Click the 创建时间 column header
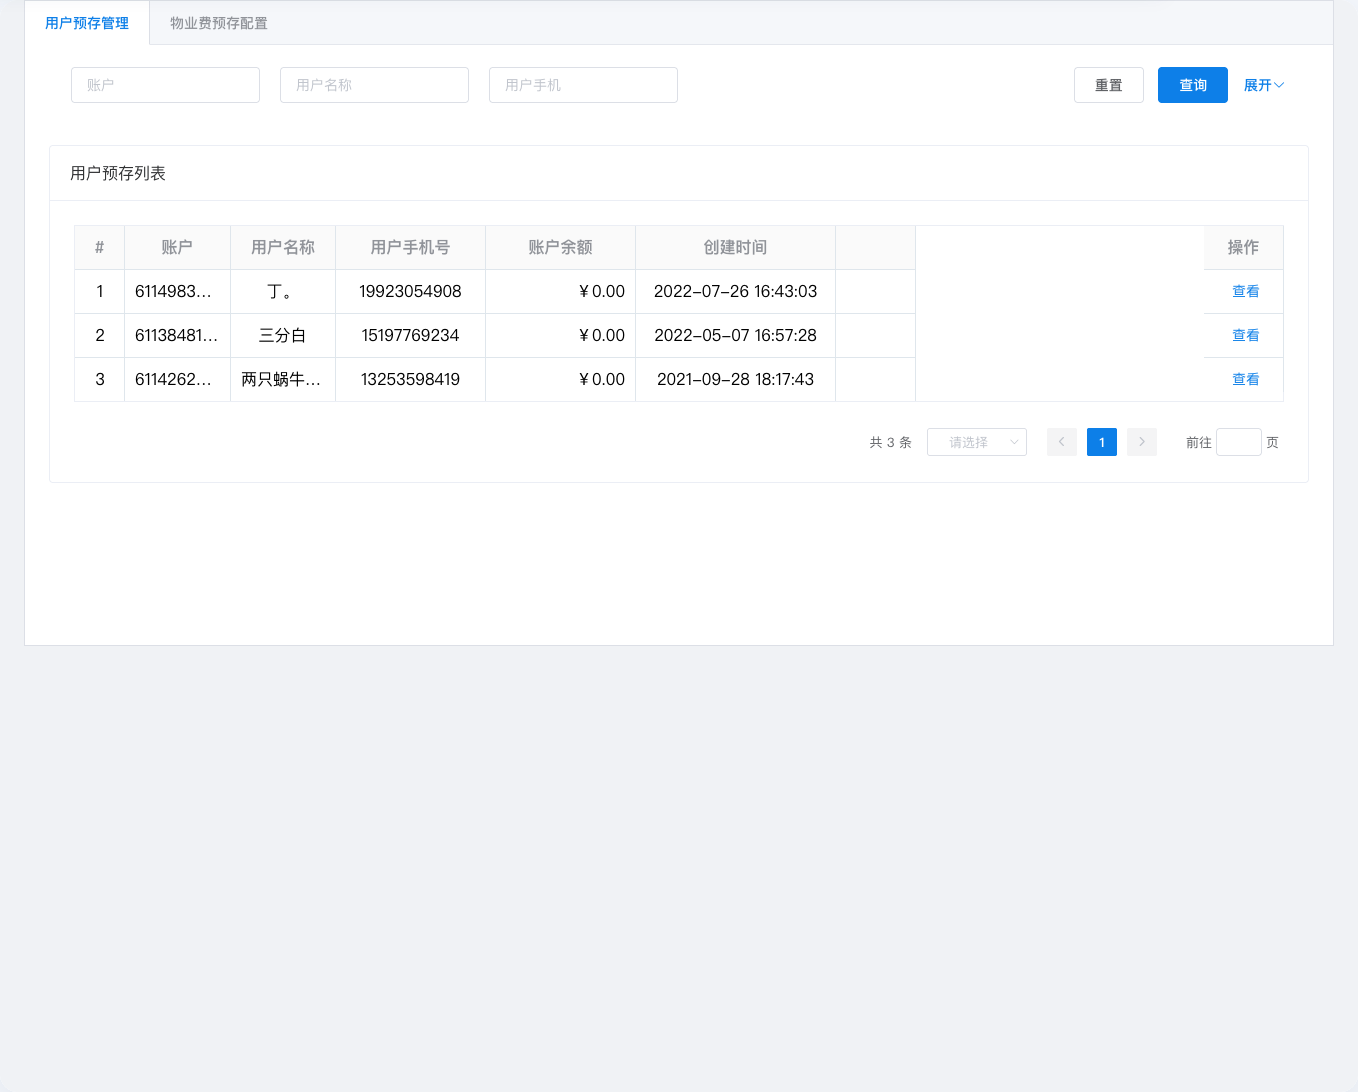Screen dimensions: 1358x1092 735,247
